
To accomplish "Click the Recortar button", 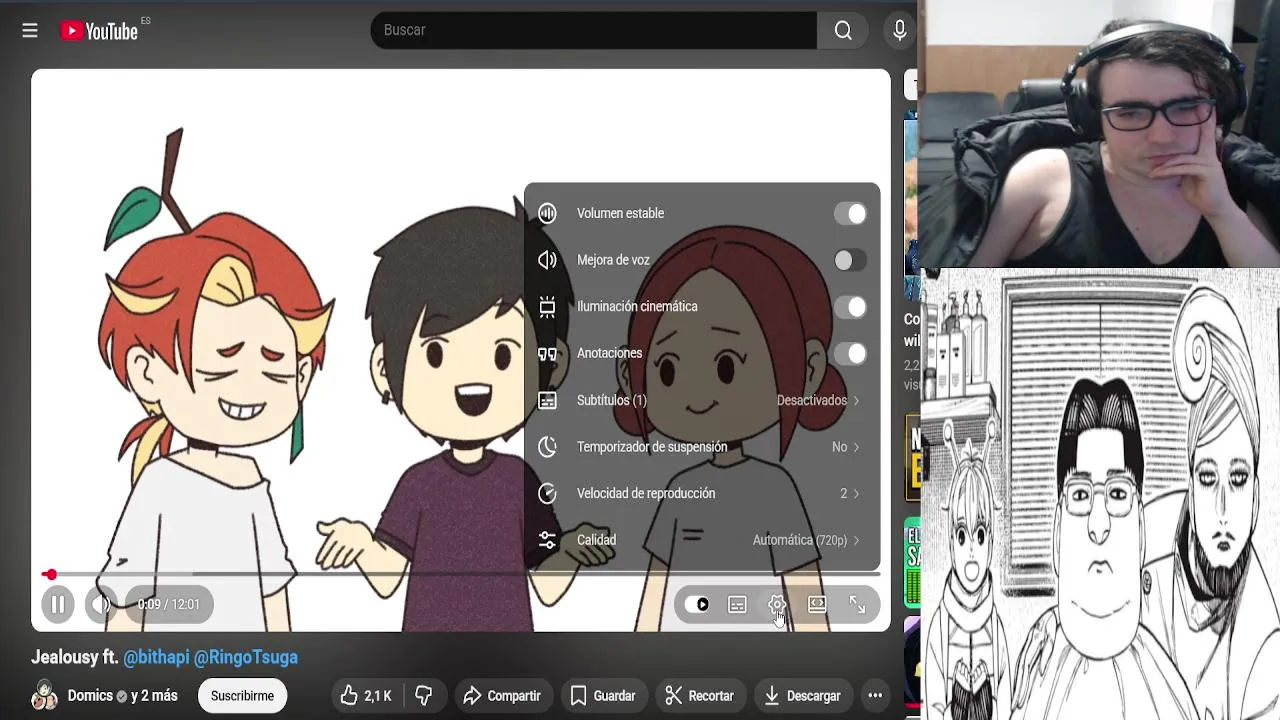I will click(700, 696).
